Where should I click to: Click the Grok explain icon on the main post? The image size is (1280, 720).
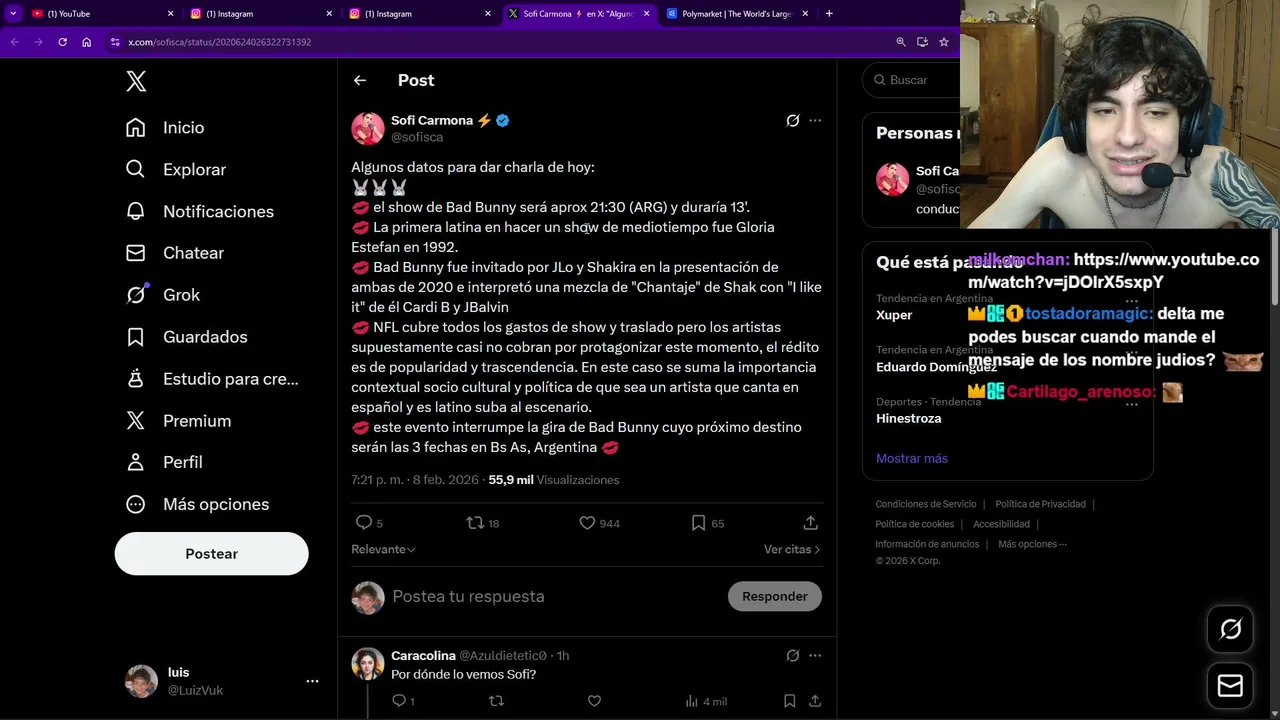793,120
